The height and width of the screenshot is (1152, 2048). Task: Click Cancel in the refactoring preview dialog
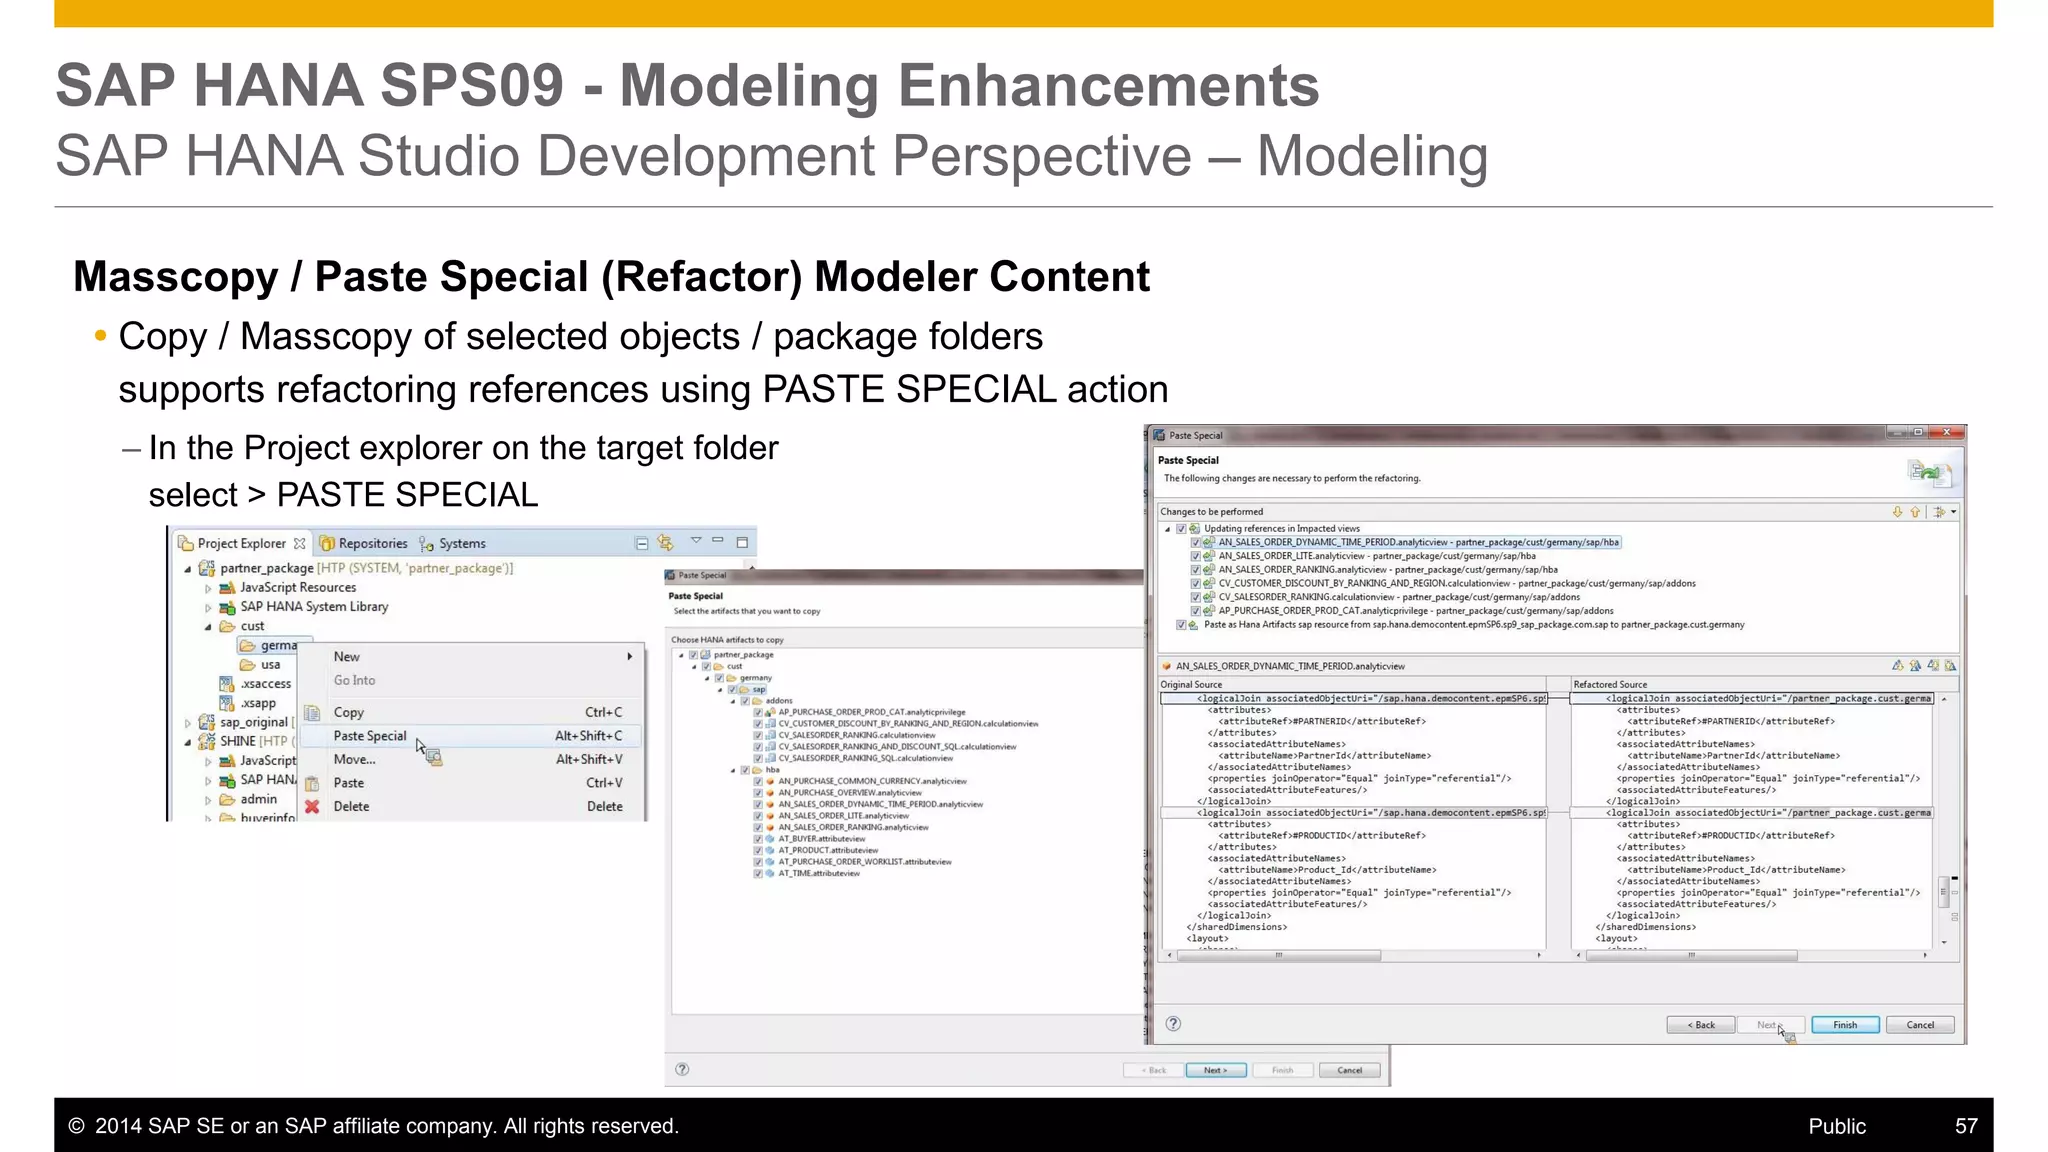(1920, 1025)
